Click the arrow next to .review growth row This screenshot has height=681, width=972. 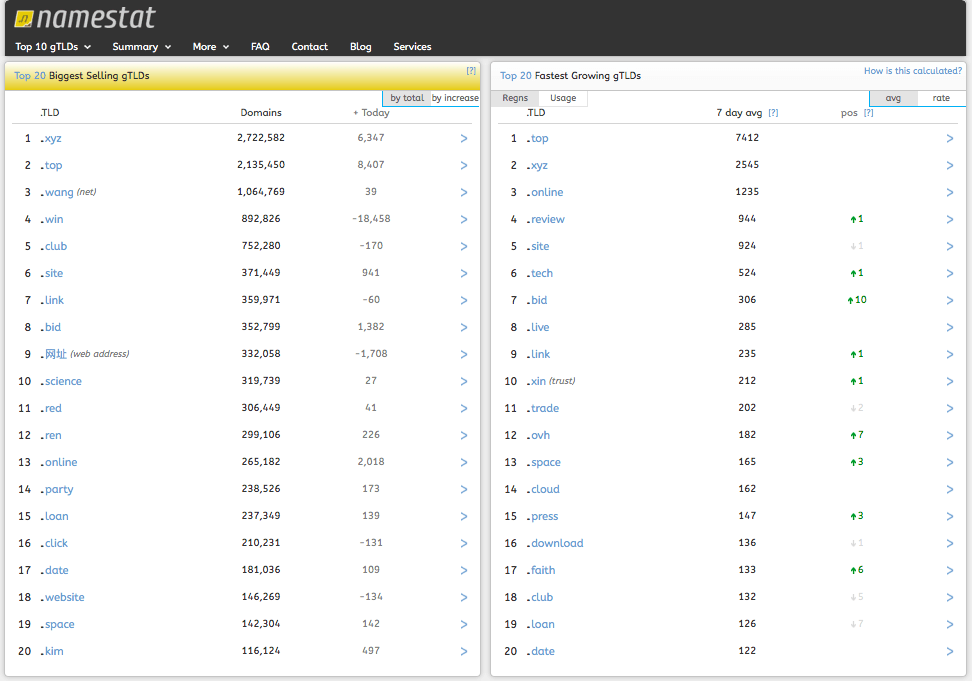point(950,219)
